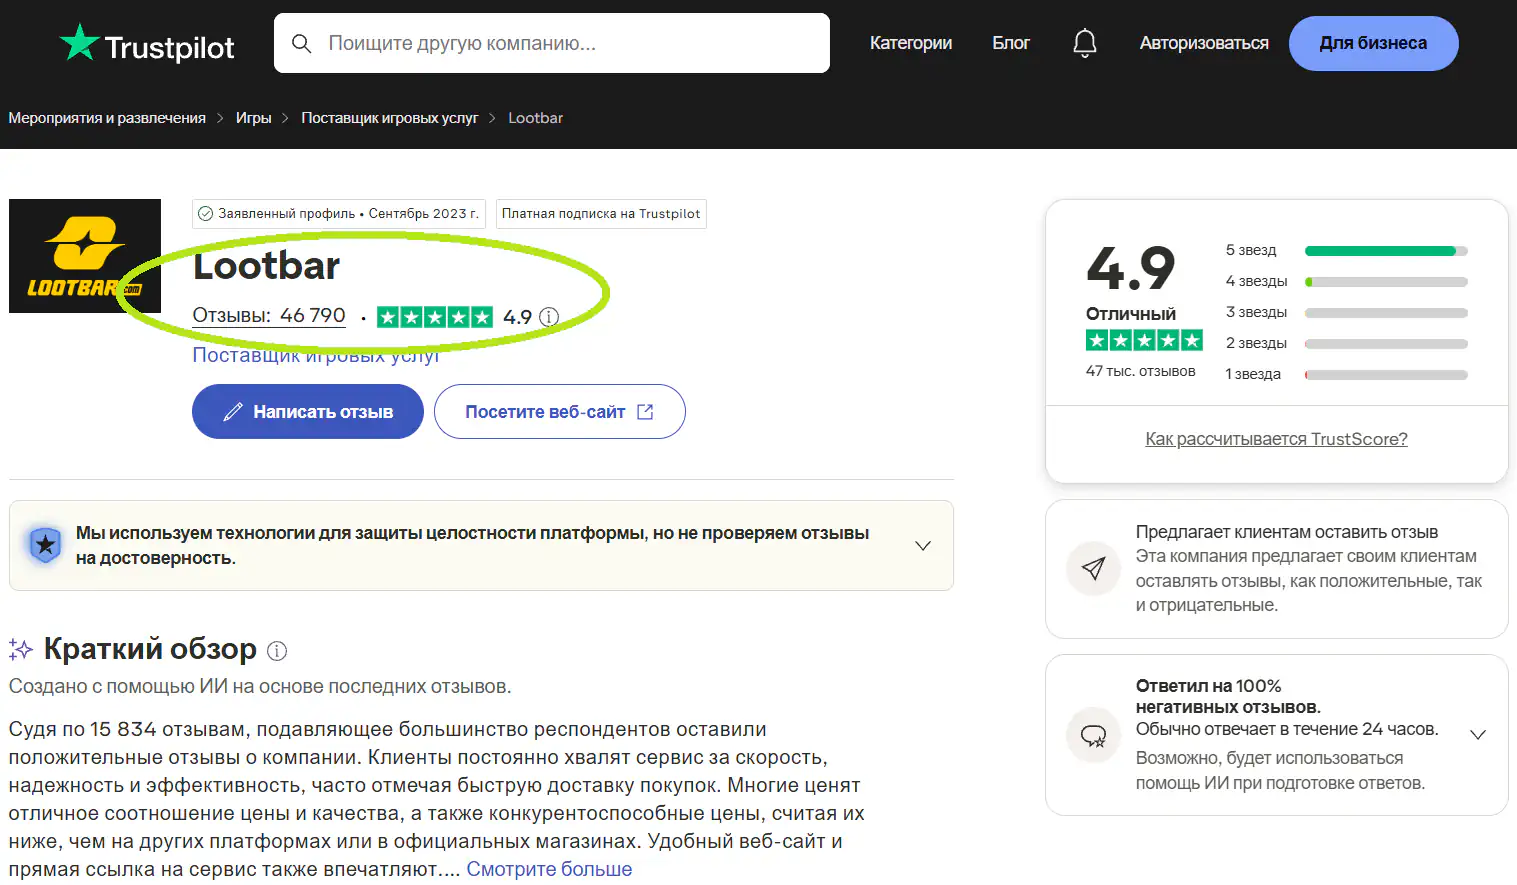1517x885 pixels.
Task: Open the Блог menu item
Action: pyautogui.click(x=1011, y=43)
